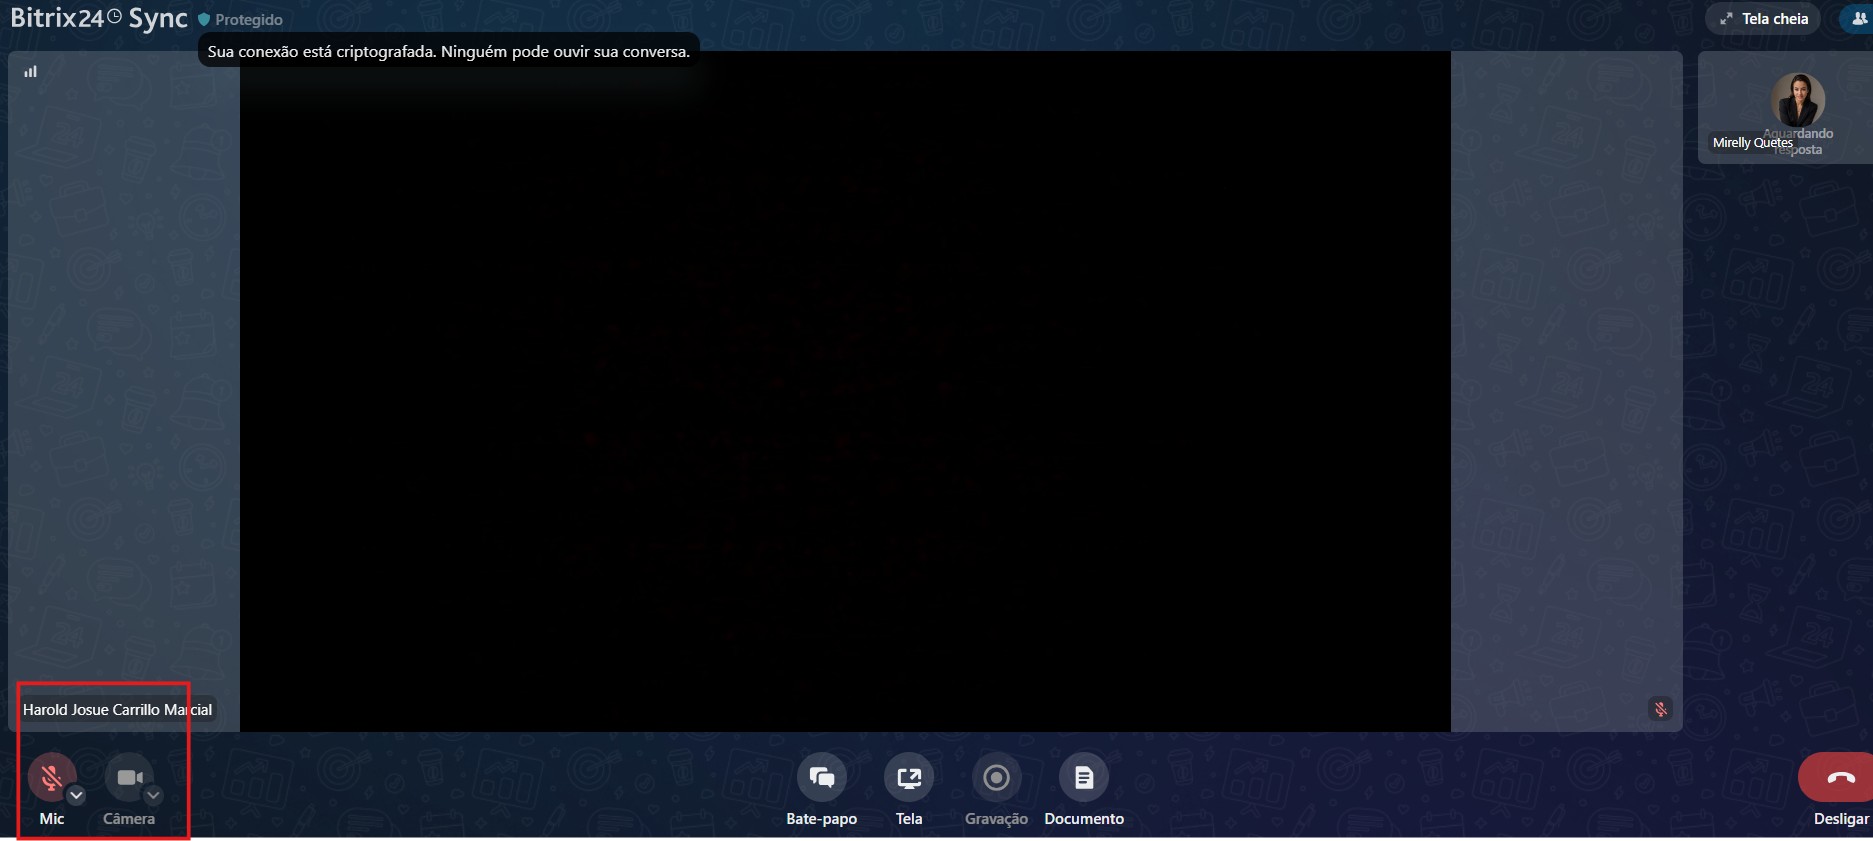
Task: Click Harold Josue Carrillo Marcial name label
Action: pyautogui.click(x=117, y=710)
